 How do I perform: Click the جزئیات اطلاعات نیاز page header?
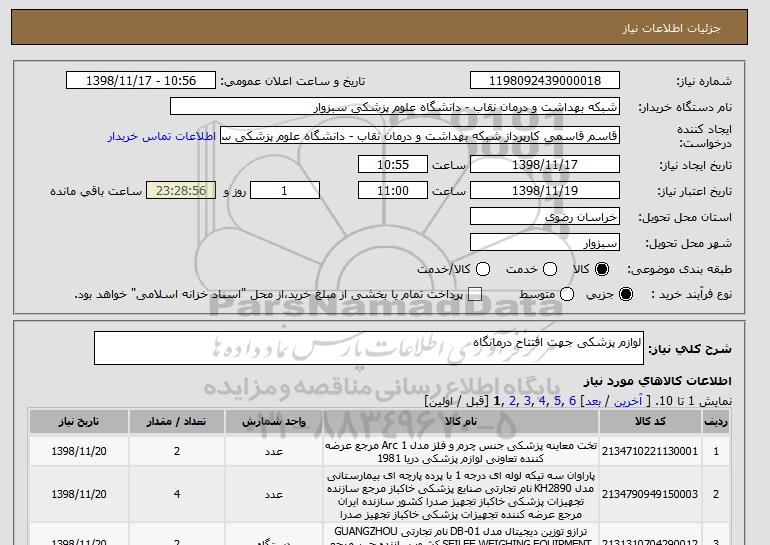(671, 28)
